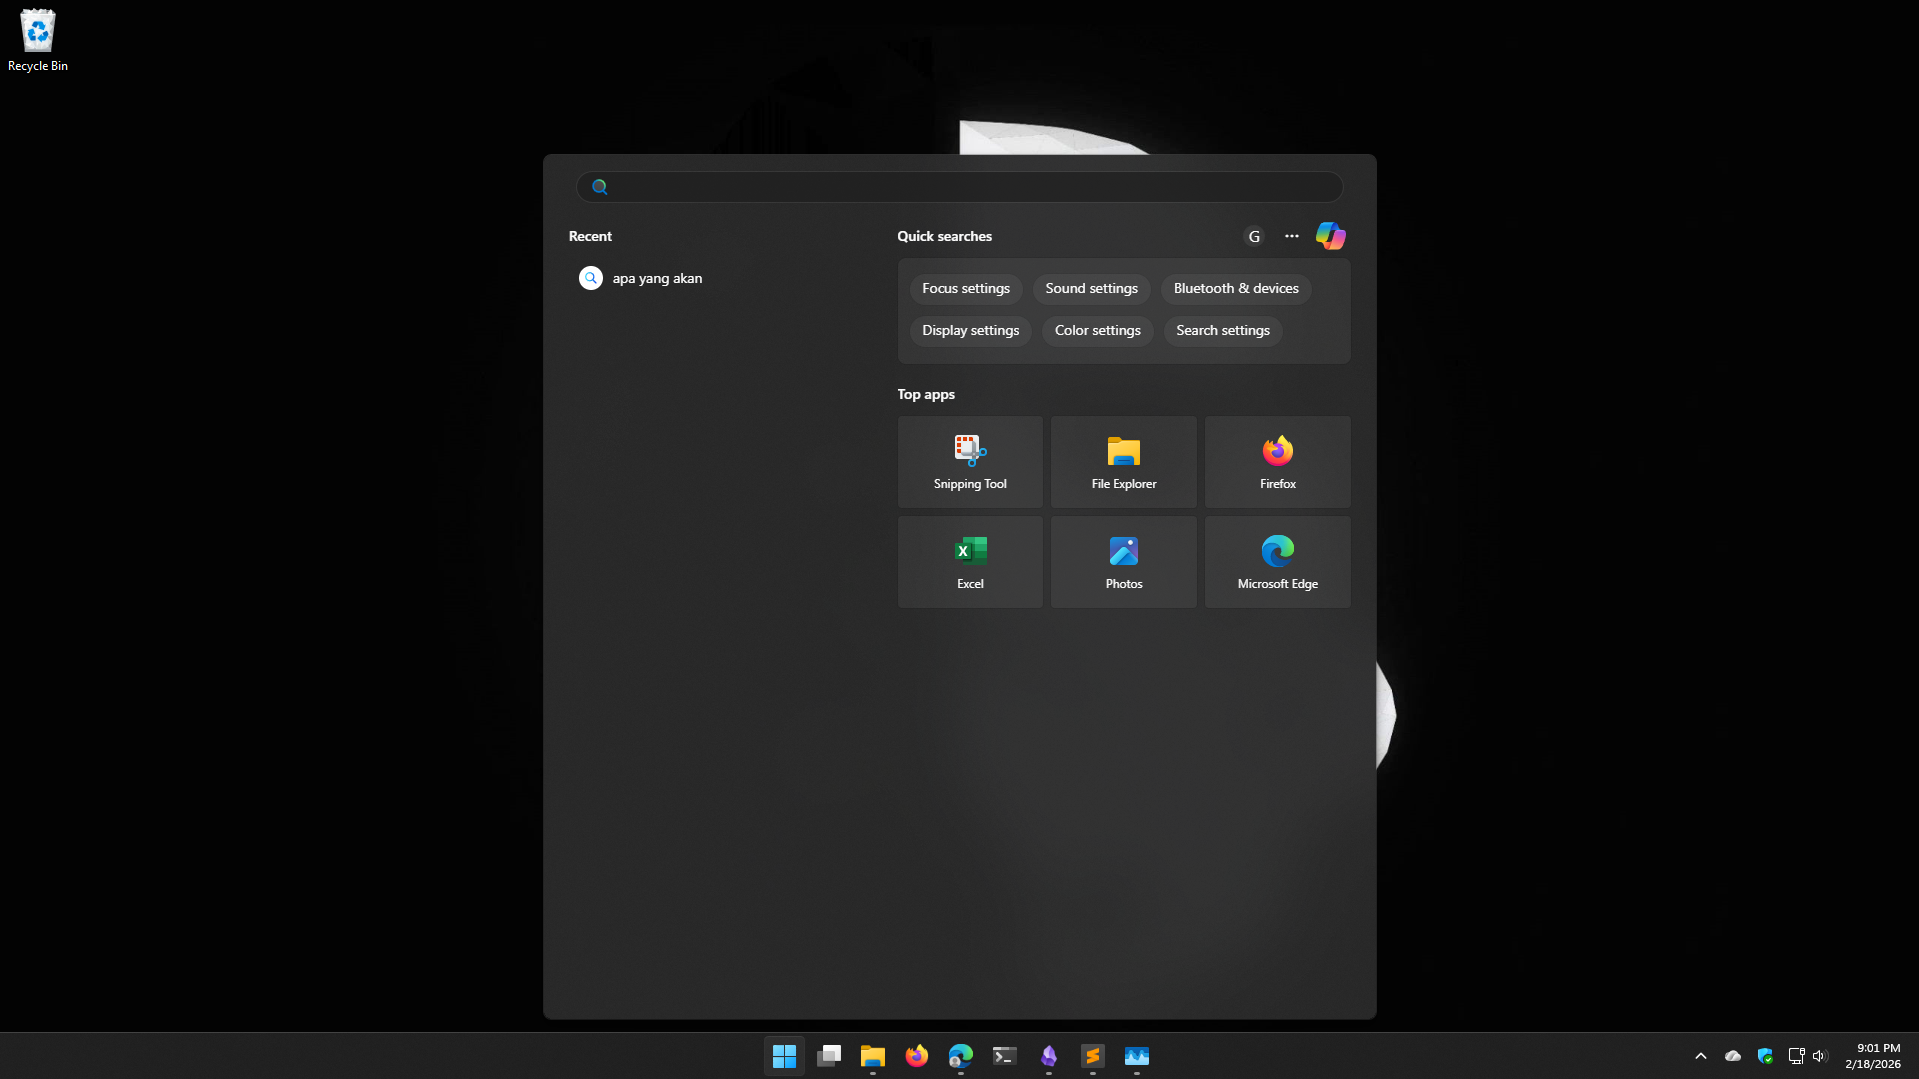Open the three-dot options menu
This screenshot has width=1919, height=1079.
click(1292, 237)
